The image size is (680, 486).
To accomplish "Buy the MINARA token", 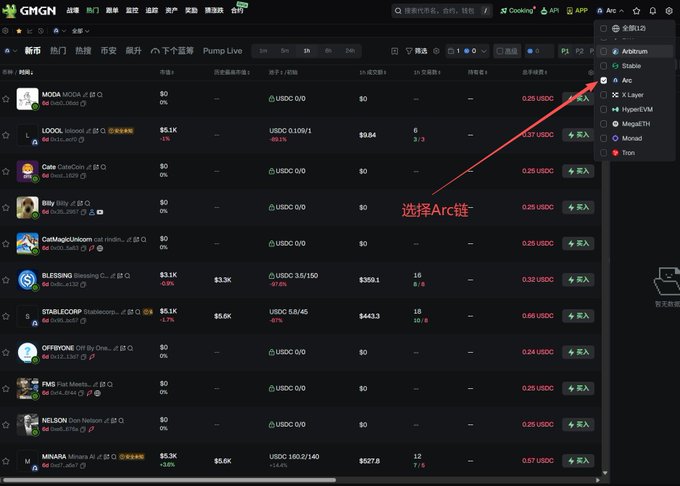I will tap(578, 461).
